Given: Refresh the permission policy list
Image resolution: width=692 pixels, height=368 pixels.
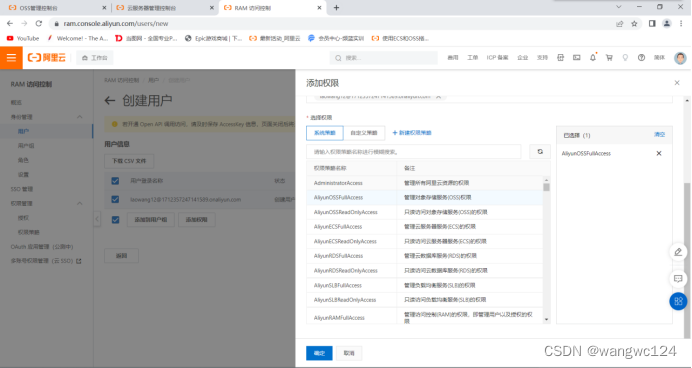Looking at the screenshot, I should tap(540, 151).
